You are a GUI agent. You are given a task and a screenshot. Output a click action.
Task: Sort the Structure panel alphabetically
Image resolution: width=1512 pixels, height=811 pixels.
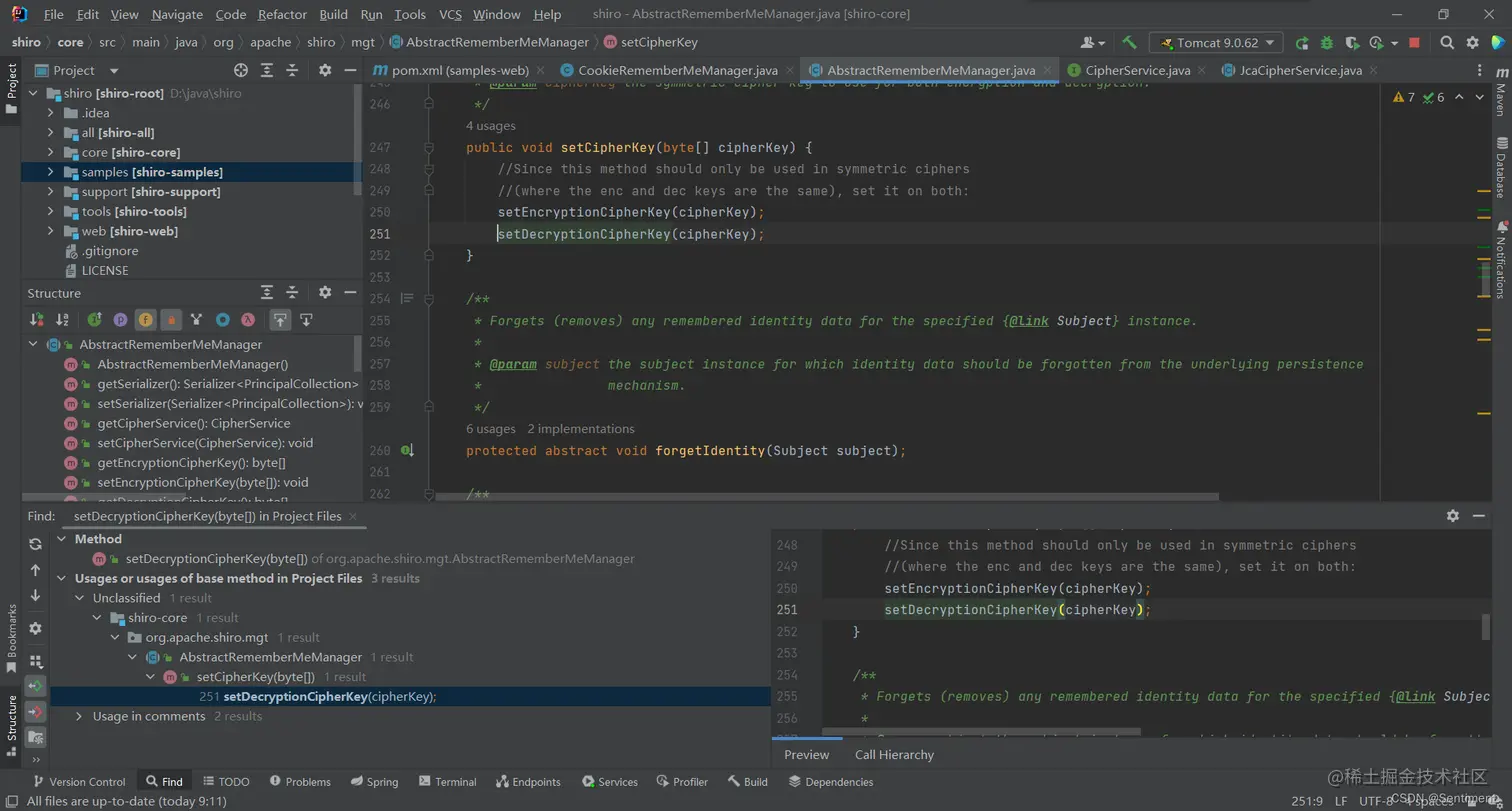click(62, 320)
